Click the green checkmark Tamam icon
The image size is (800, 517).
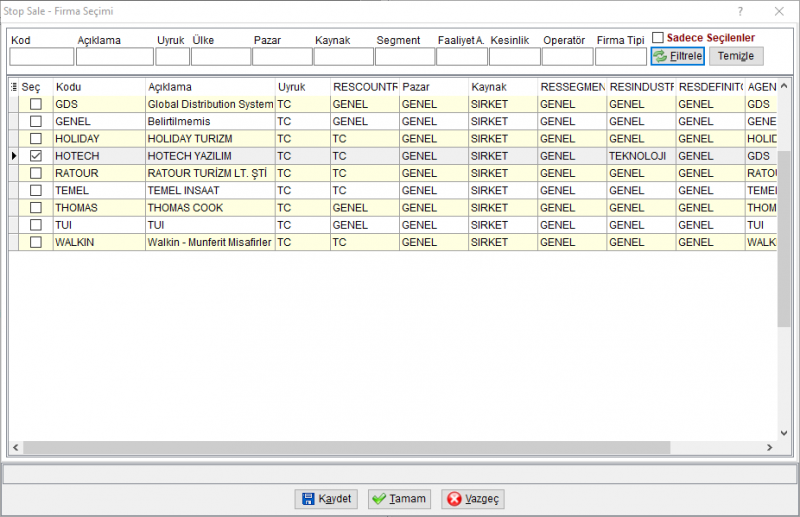tap(379, 499)
